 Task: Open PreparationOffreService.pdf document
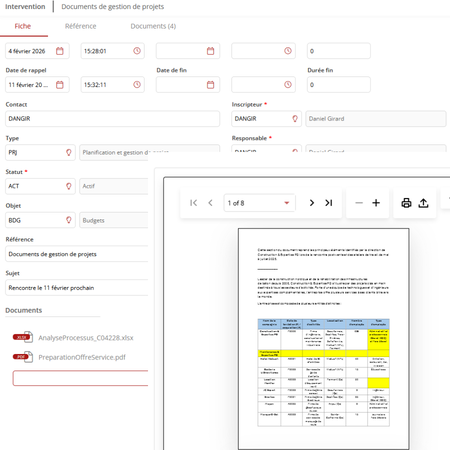pyautogui.click(x=82, y=357)
